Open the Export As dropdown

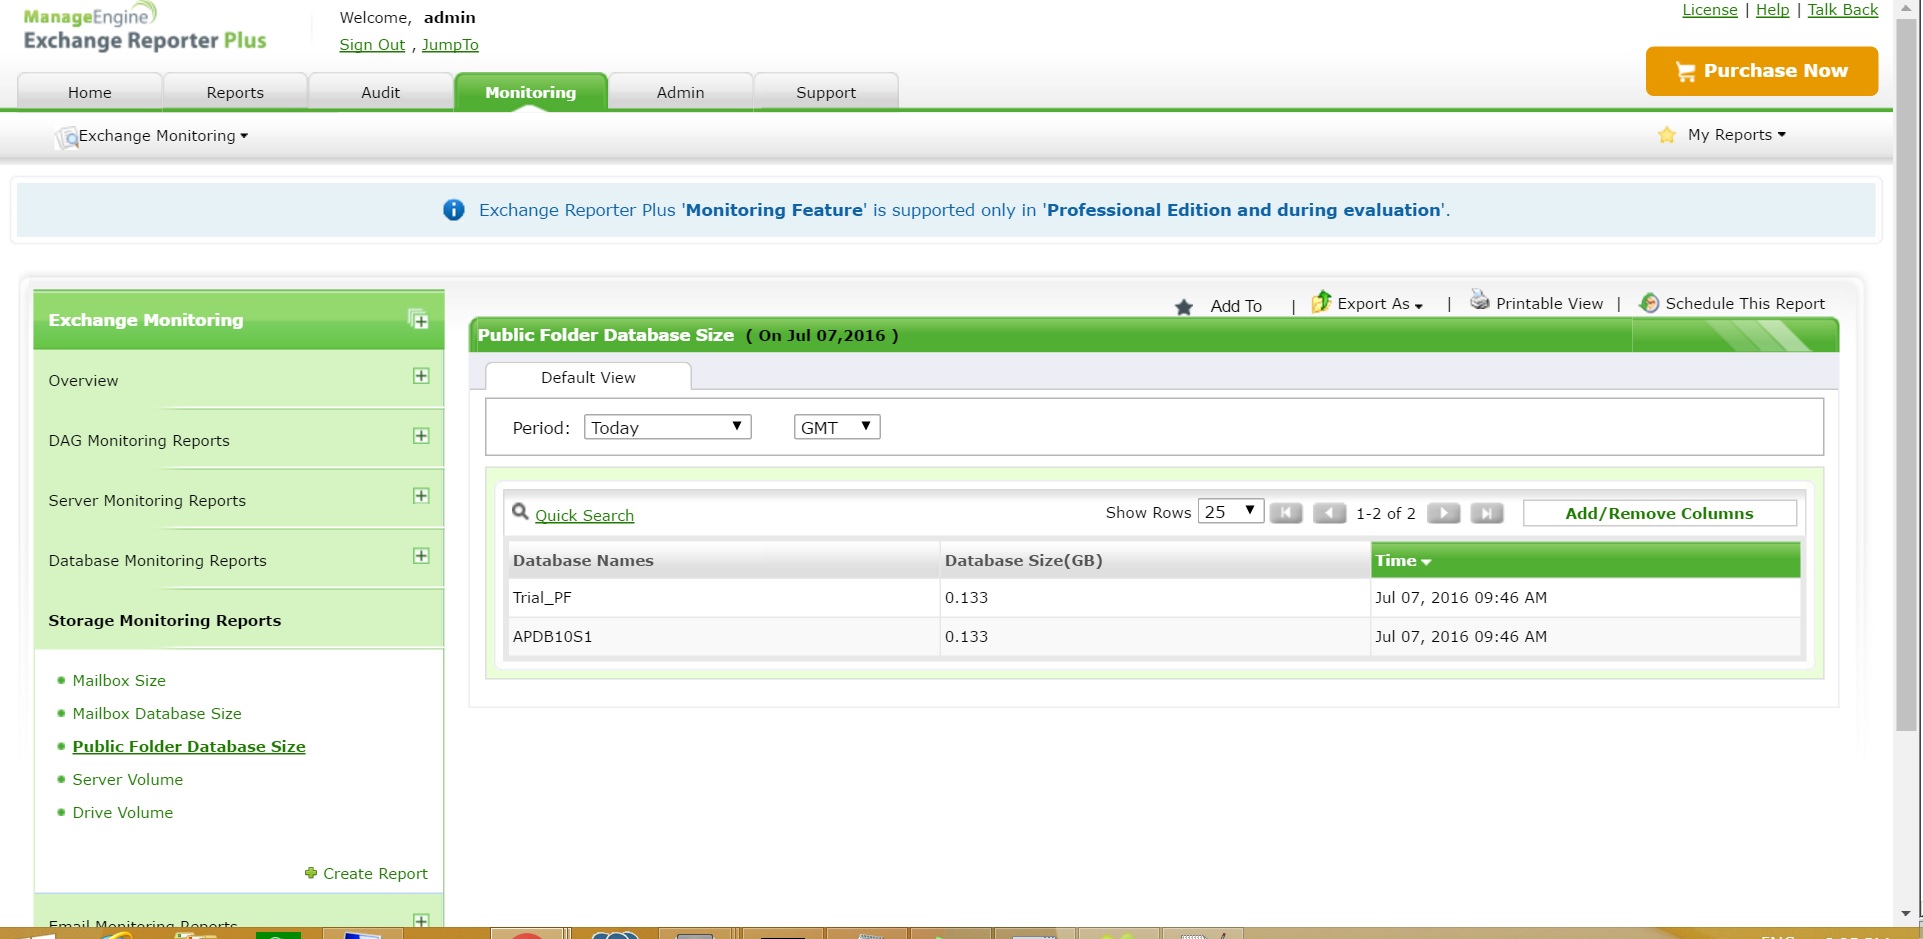1380,304
